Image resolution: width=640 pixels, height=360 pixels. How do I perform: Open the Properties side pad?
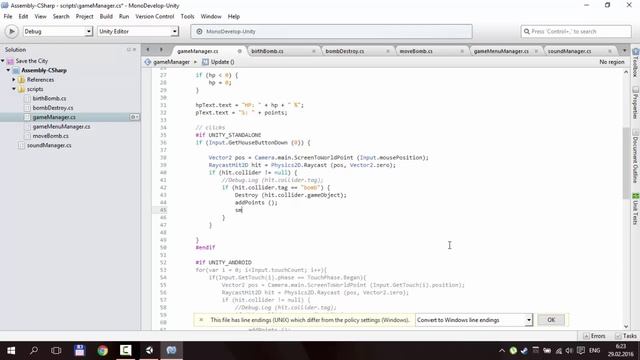(x=636, y=102)
